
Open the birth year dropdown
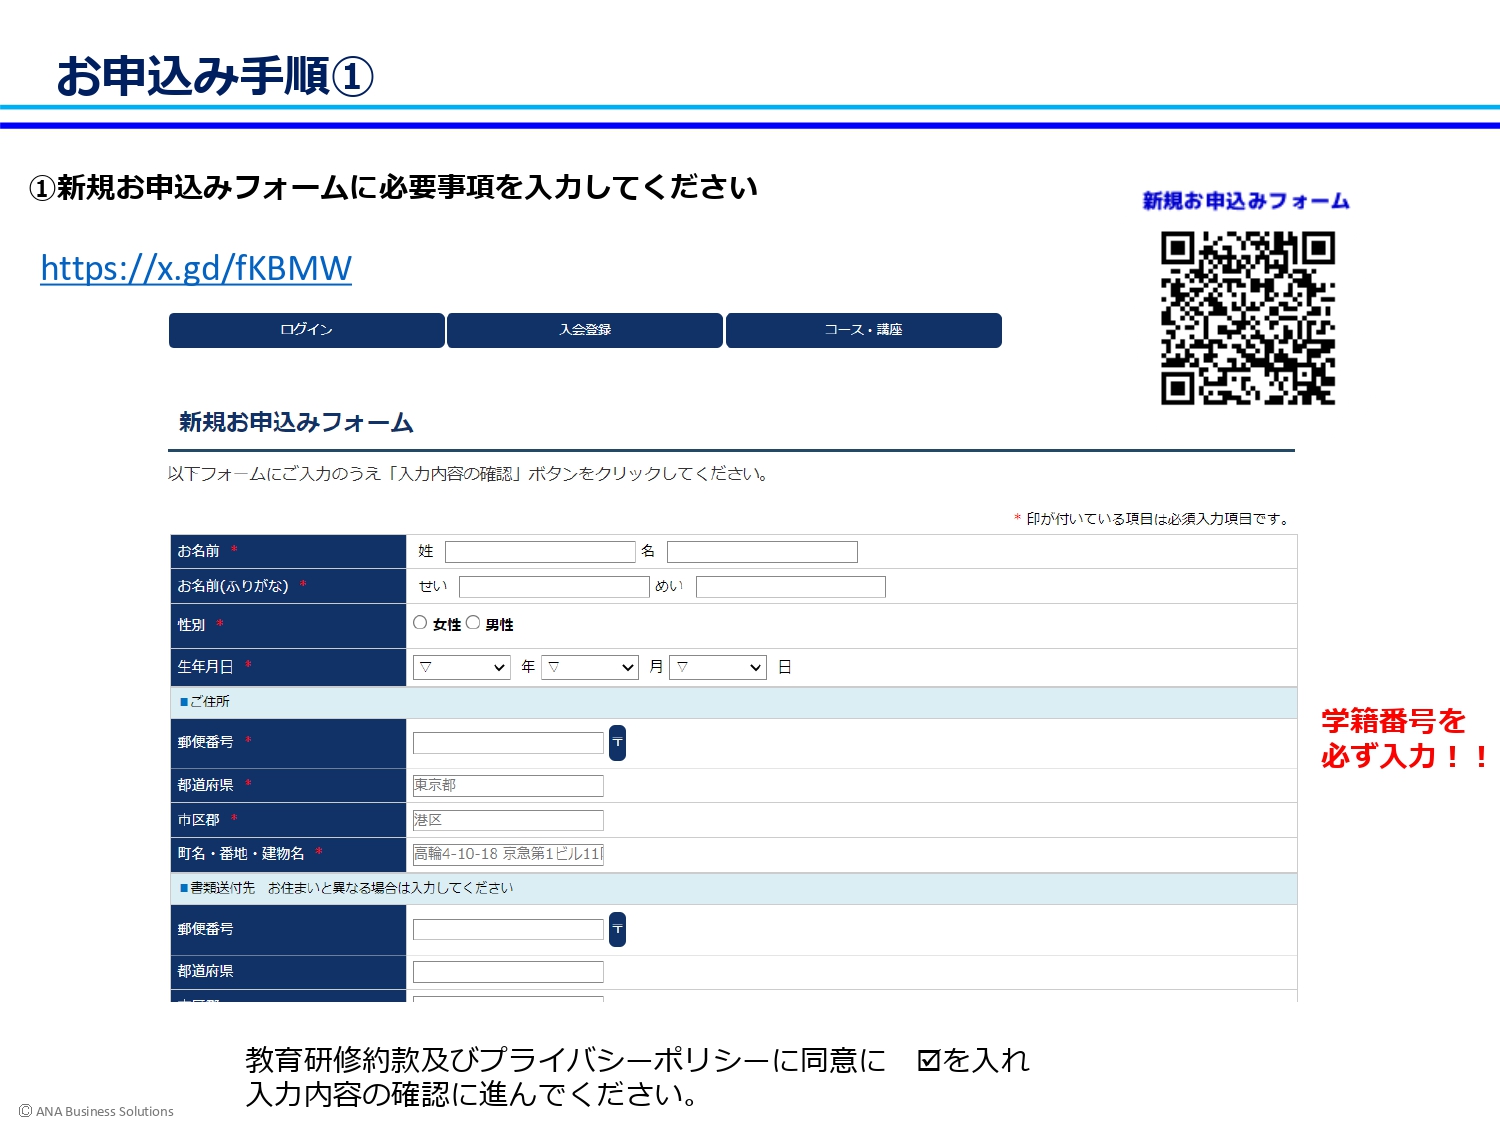click(462, 667)
